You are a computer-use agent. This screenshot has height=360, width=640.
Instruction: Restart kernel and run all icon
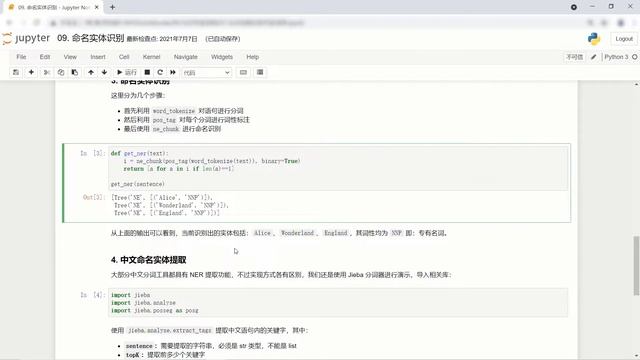173,72
